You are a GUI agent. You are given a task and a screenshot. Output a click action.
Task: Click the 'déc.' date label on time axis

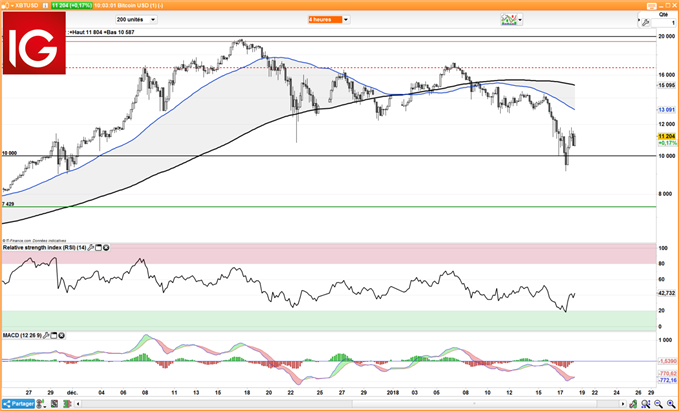pyautogui.click(x=72, y=393)
